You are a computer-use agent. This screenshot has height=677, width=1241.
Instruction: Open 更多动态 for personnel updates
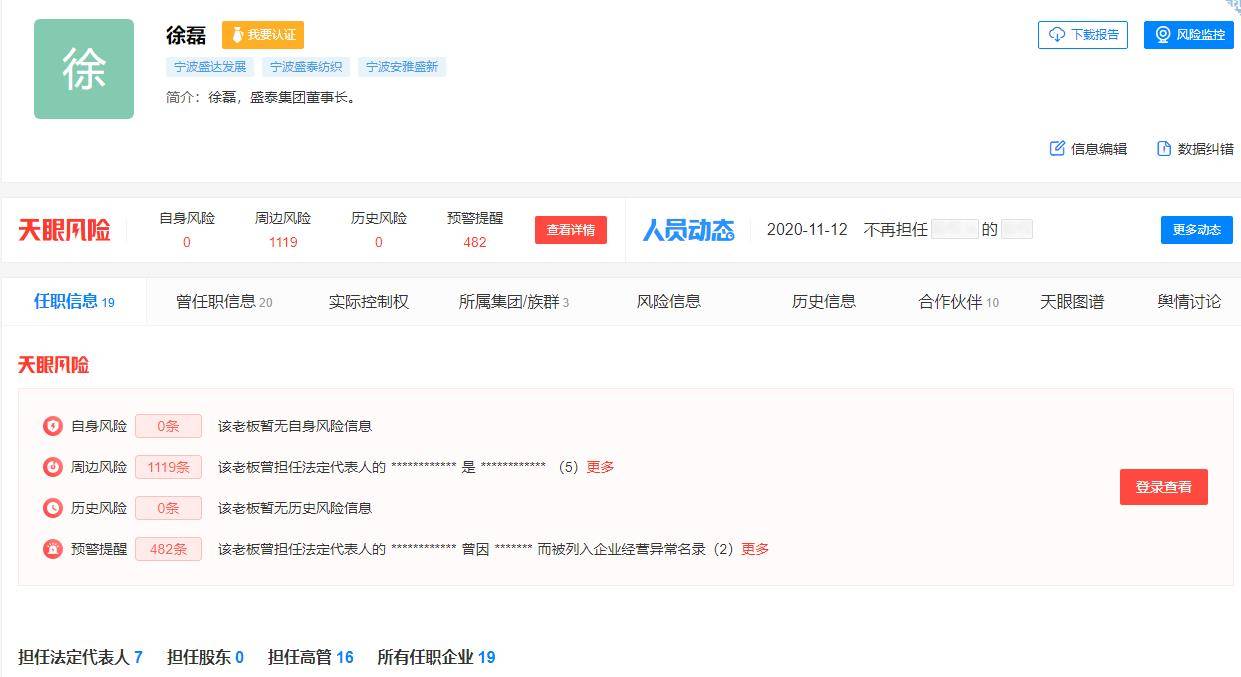(x=1196, y=229)
